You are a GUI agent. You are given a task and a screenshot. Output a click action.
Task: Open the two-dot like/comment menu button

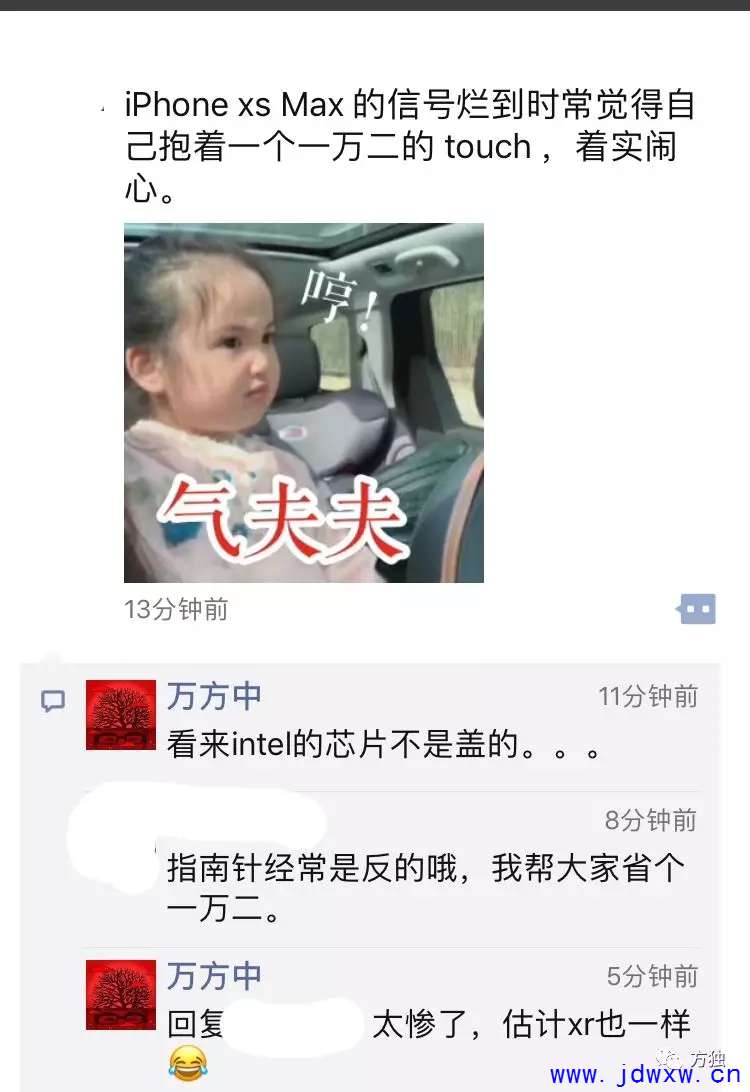click(696, 609)
